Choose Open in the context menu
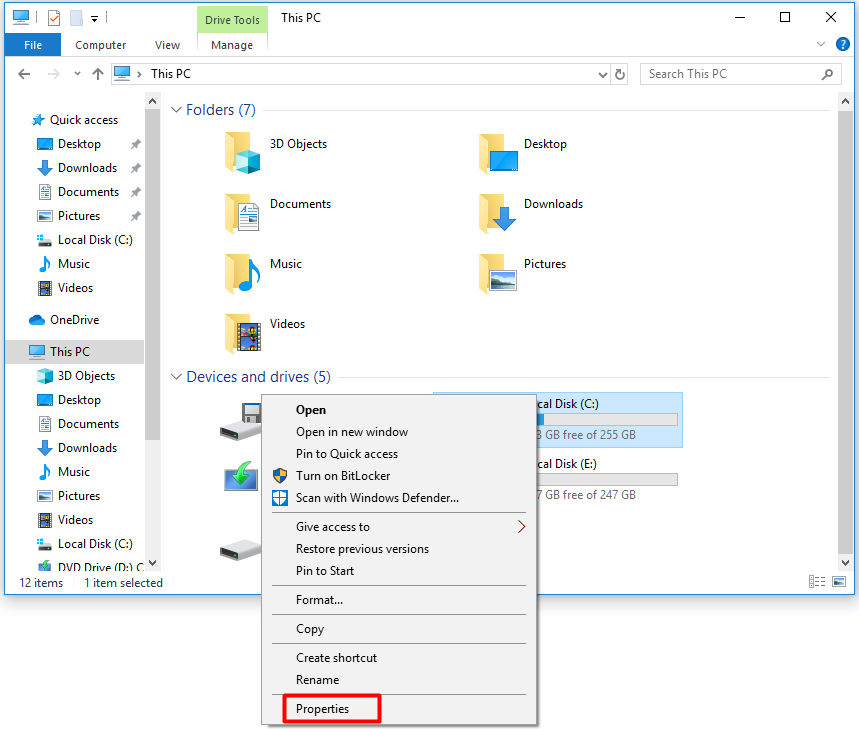The image size is (859, 729). (x=399, y=410)
